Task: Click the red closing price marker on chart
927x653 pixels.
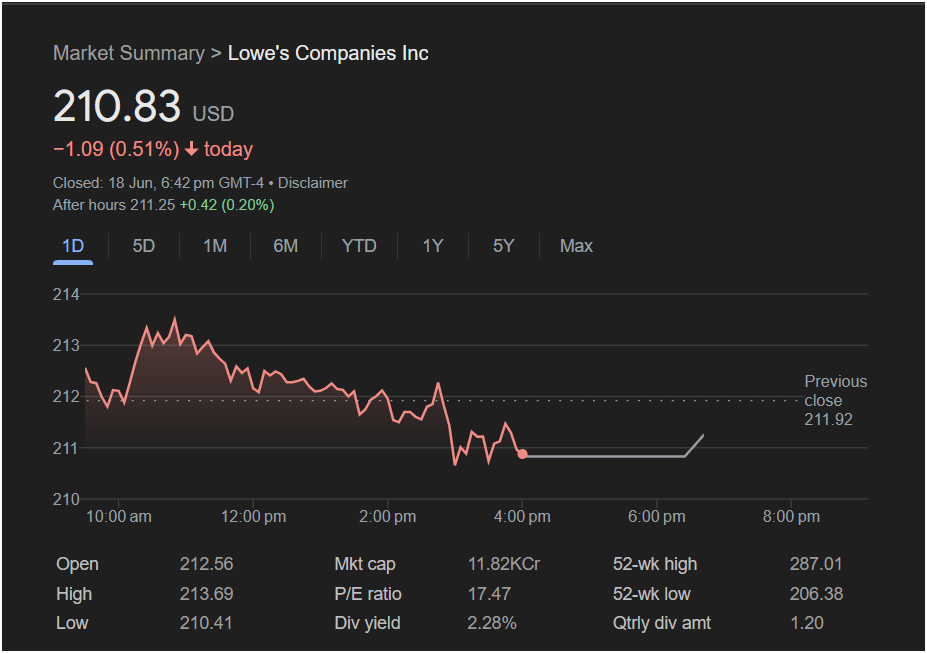Action: point(522,454)
